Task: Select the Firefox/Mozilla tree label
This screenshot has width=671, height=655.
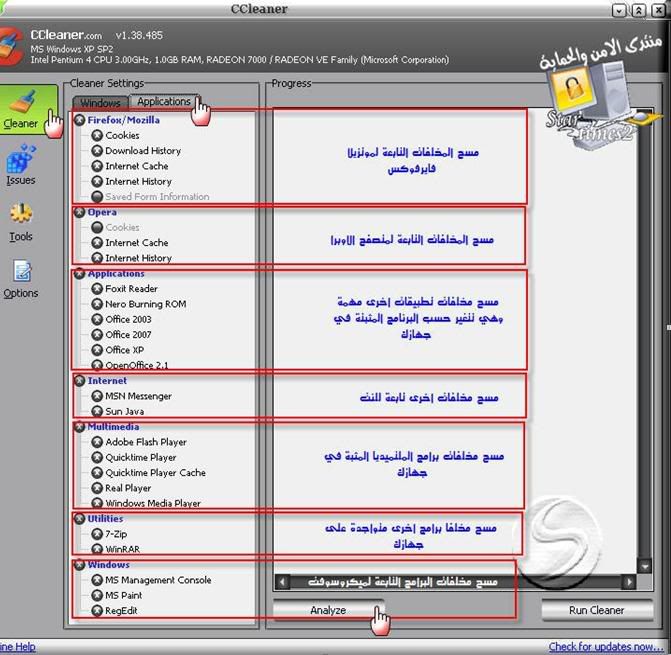Action: point(124,120)
